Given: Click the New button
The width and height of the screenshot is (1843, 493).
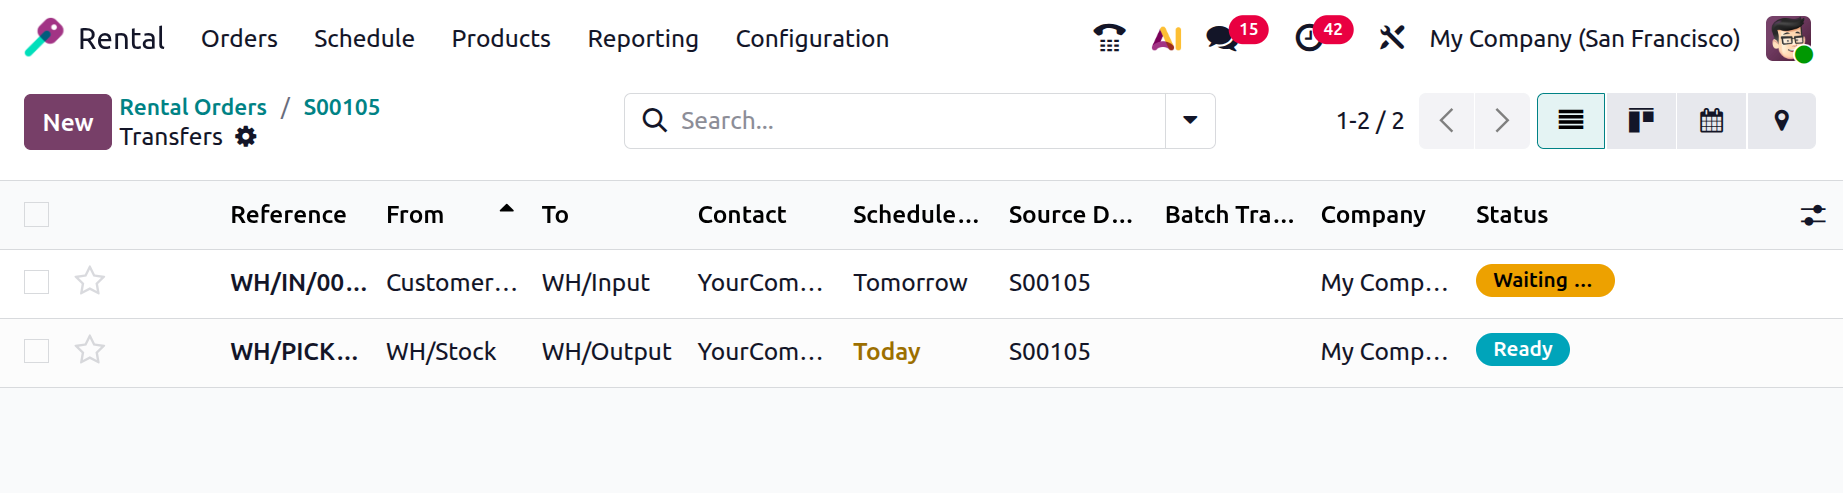Looking at the screenshot, I should 68,122.
